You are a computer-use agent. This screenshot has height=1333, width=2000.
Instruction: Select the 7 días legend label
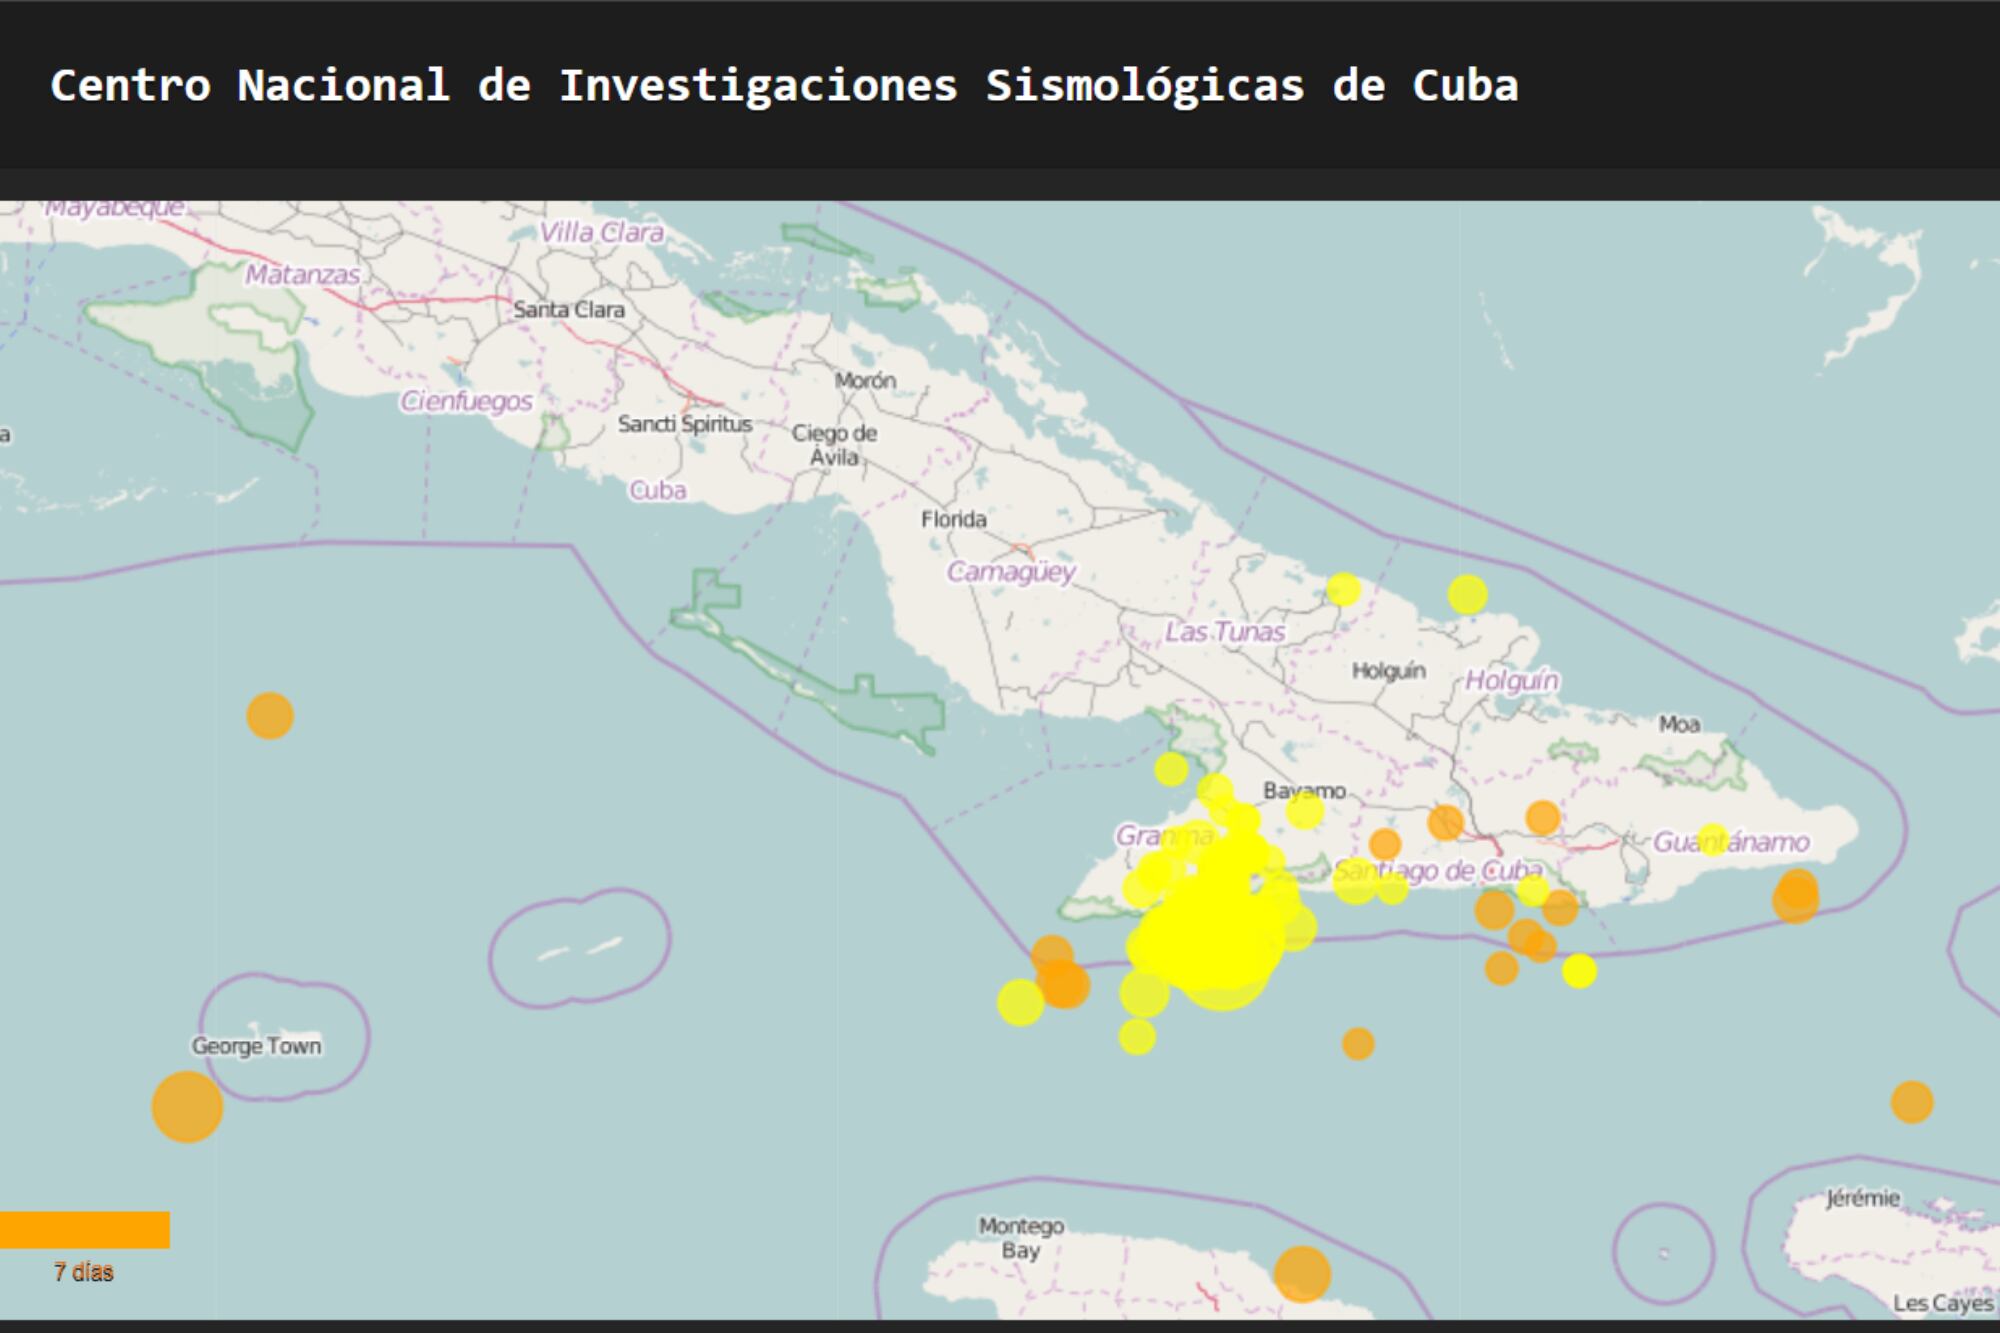84,1272
